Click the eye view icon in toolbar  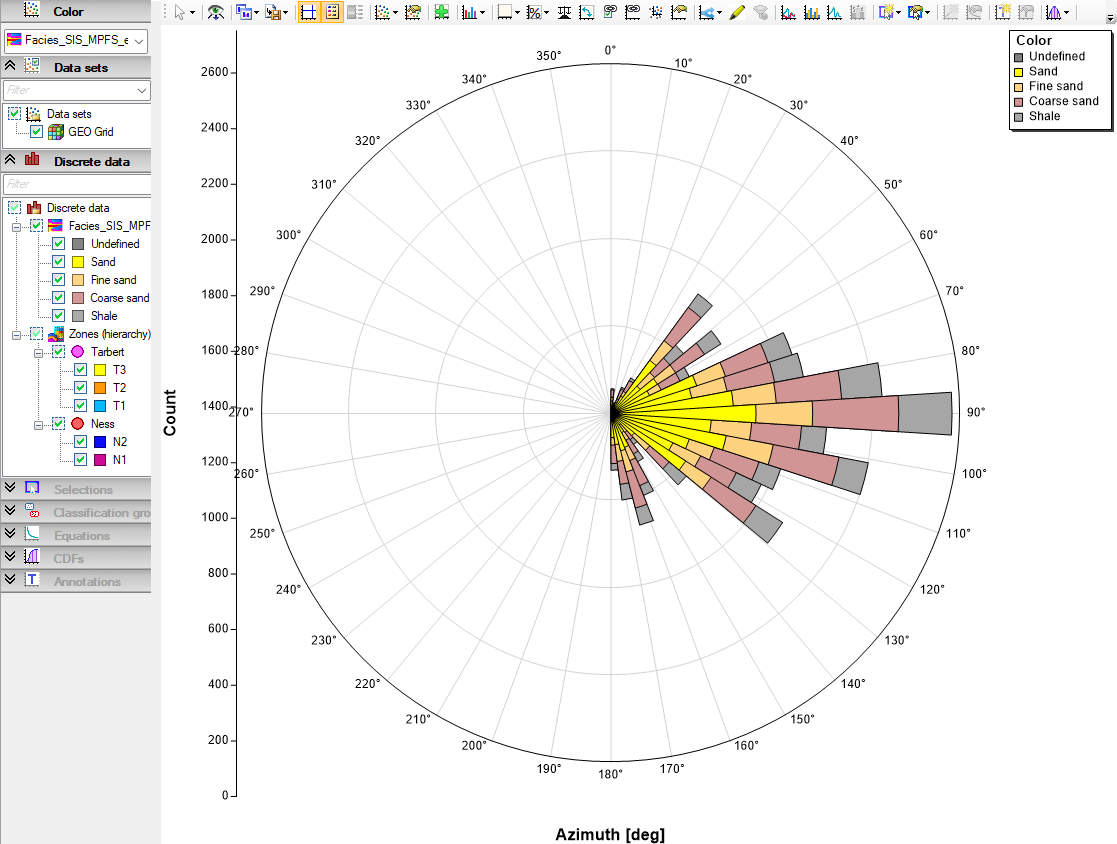[x=215, y=12]
